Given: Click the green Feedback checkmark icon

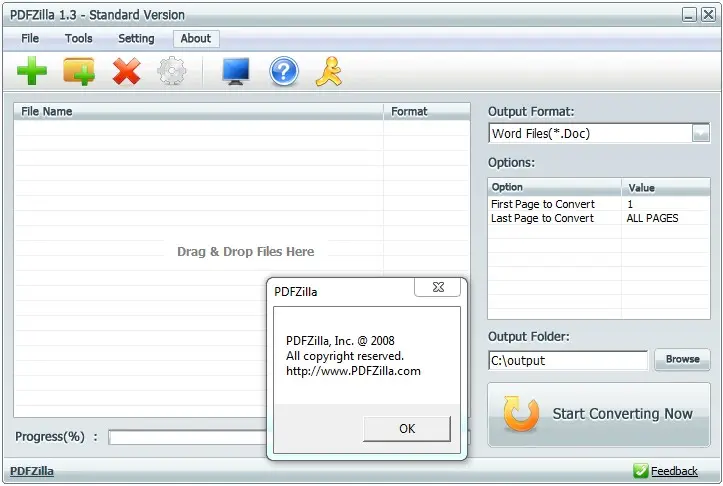Looking at the screenshot, I should pos(640,471).
